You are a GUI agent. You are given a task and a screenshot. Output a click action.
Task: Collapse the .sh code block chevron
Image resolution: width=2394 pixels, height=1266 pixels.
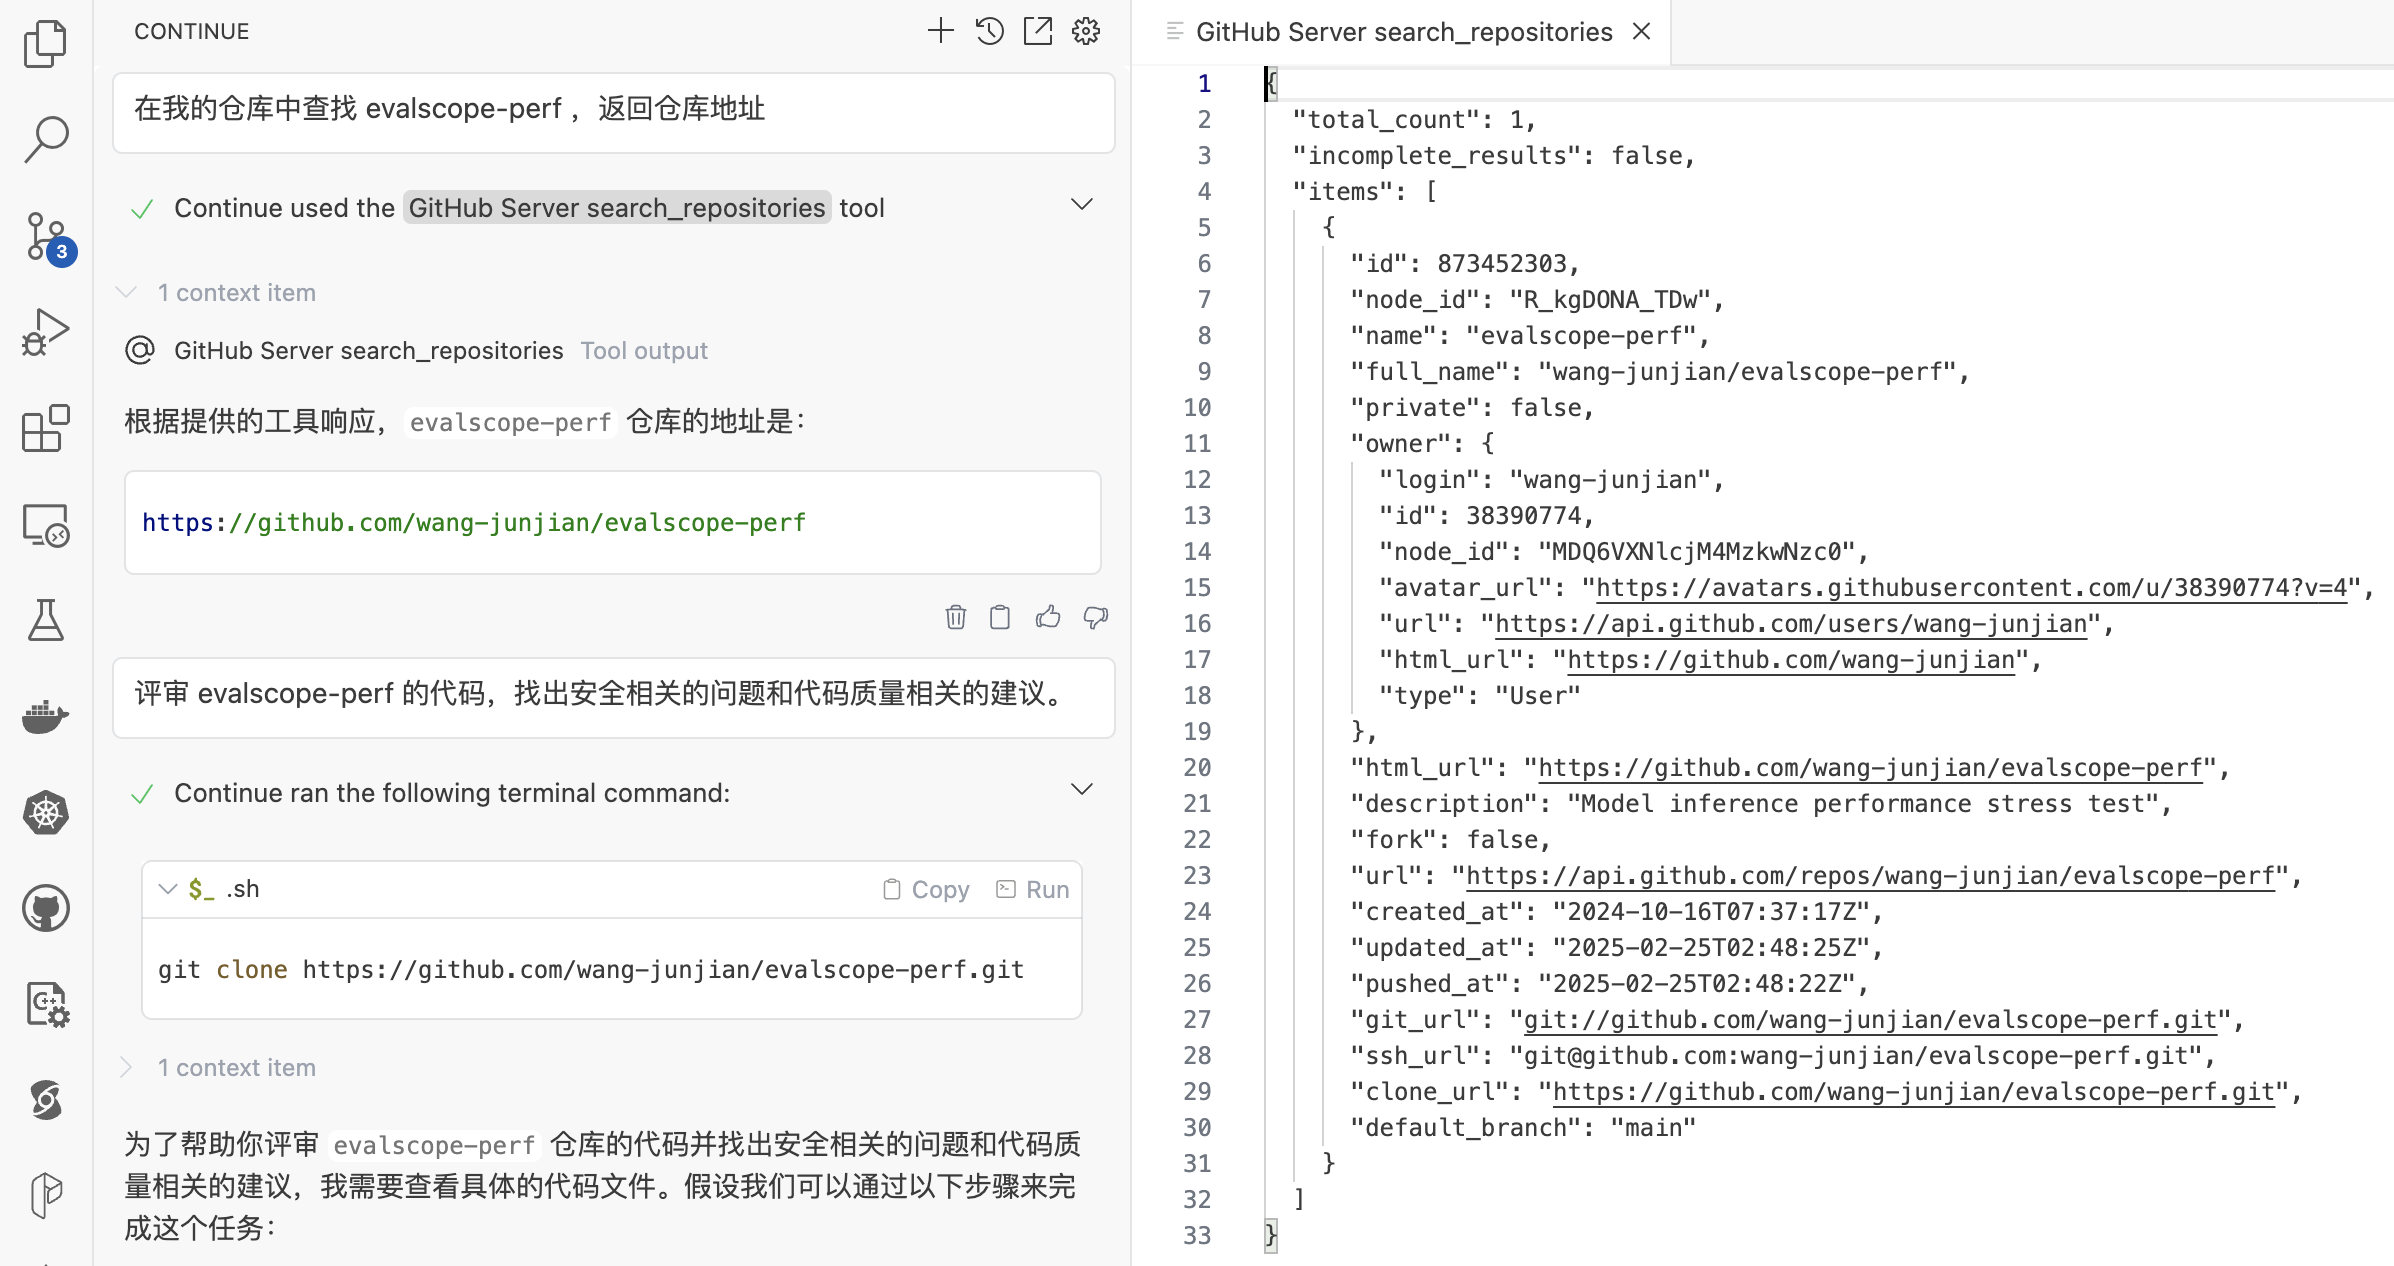point(168,889)
